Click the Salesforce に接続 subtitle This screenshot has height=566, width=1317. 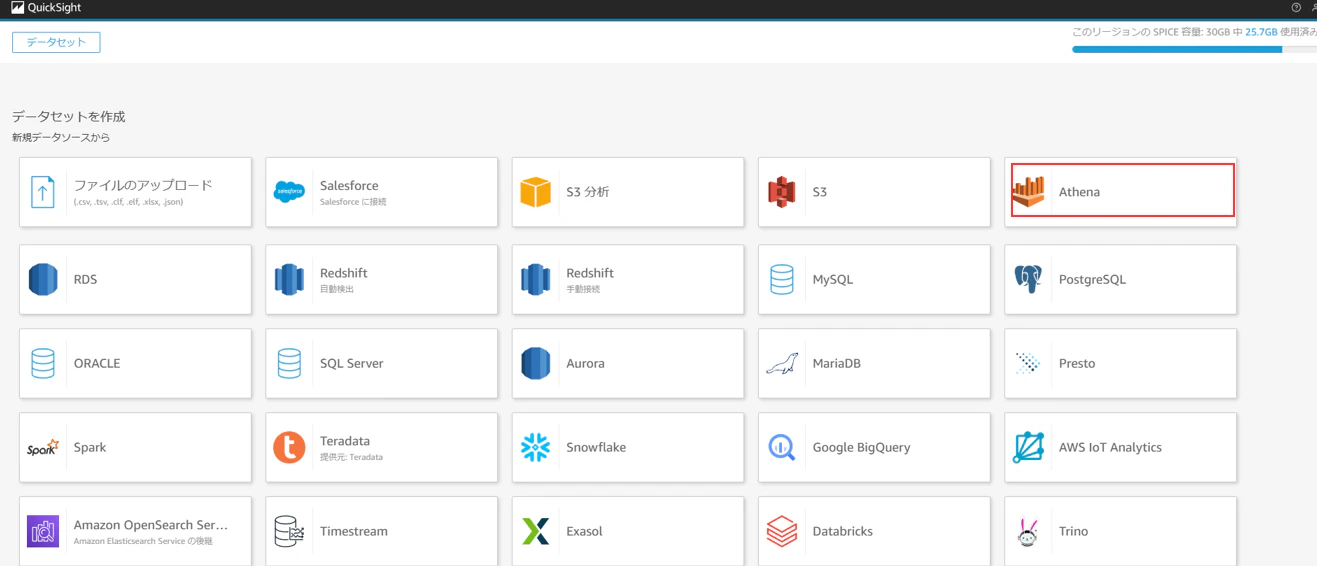[353, 202]
